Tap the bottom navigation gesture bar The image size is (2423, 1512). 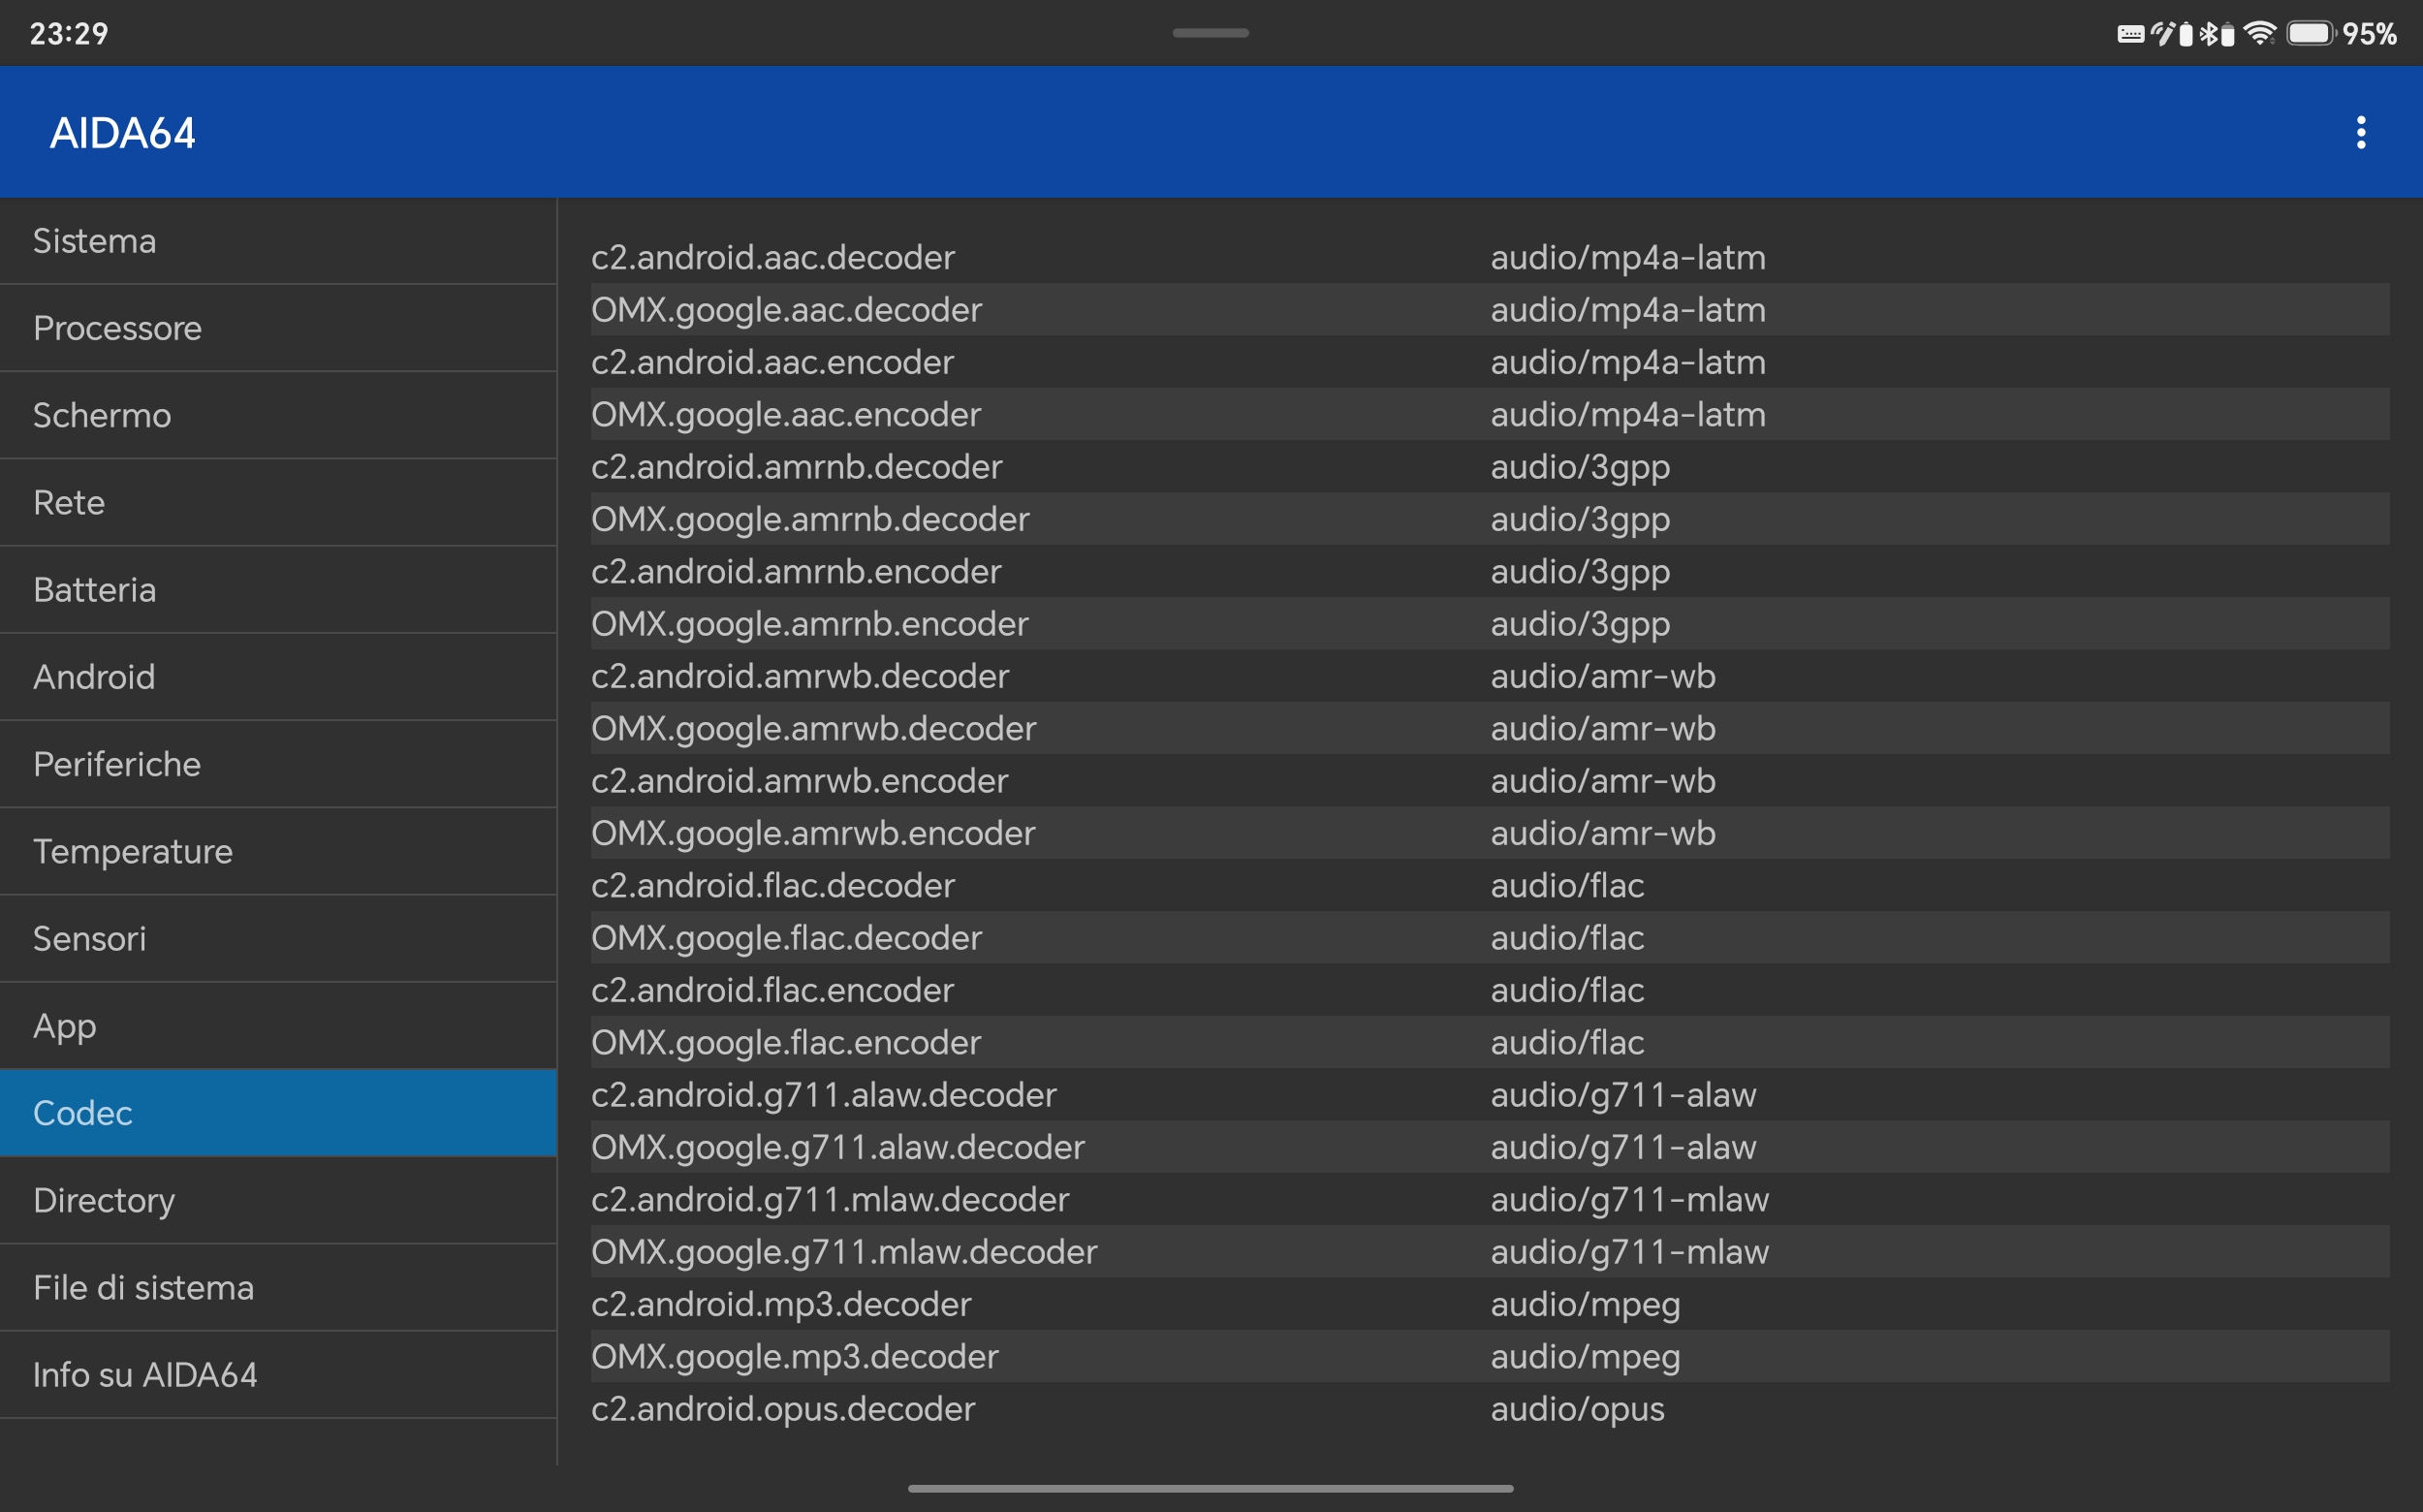(x=1210, y=1488)
